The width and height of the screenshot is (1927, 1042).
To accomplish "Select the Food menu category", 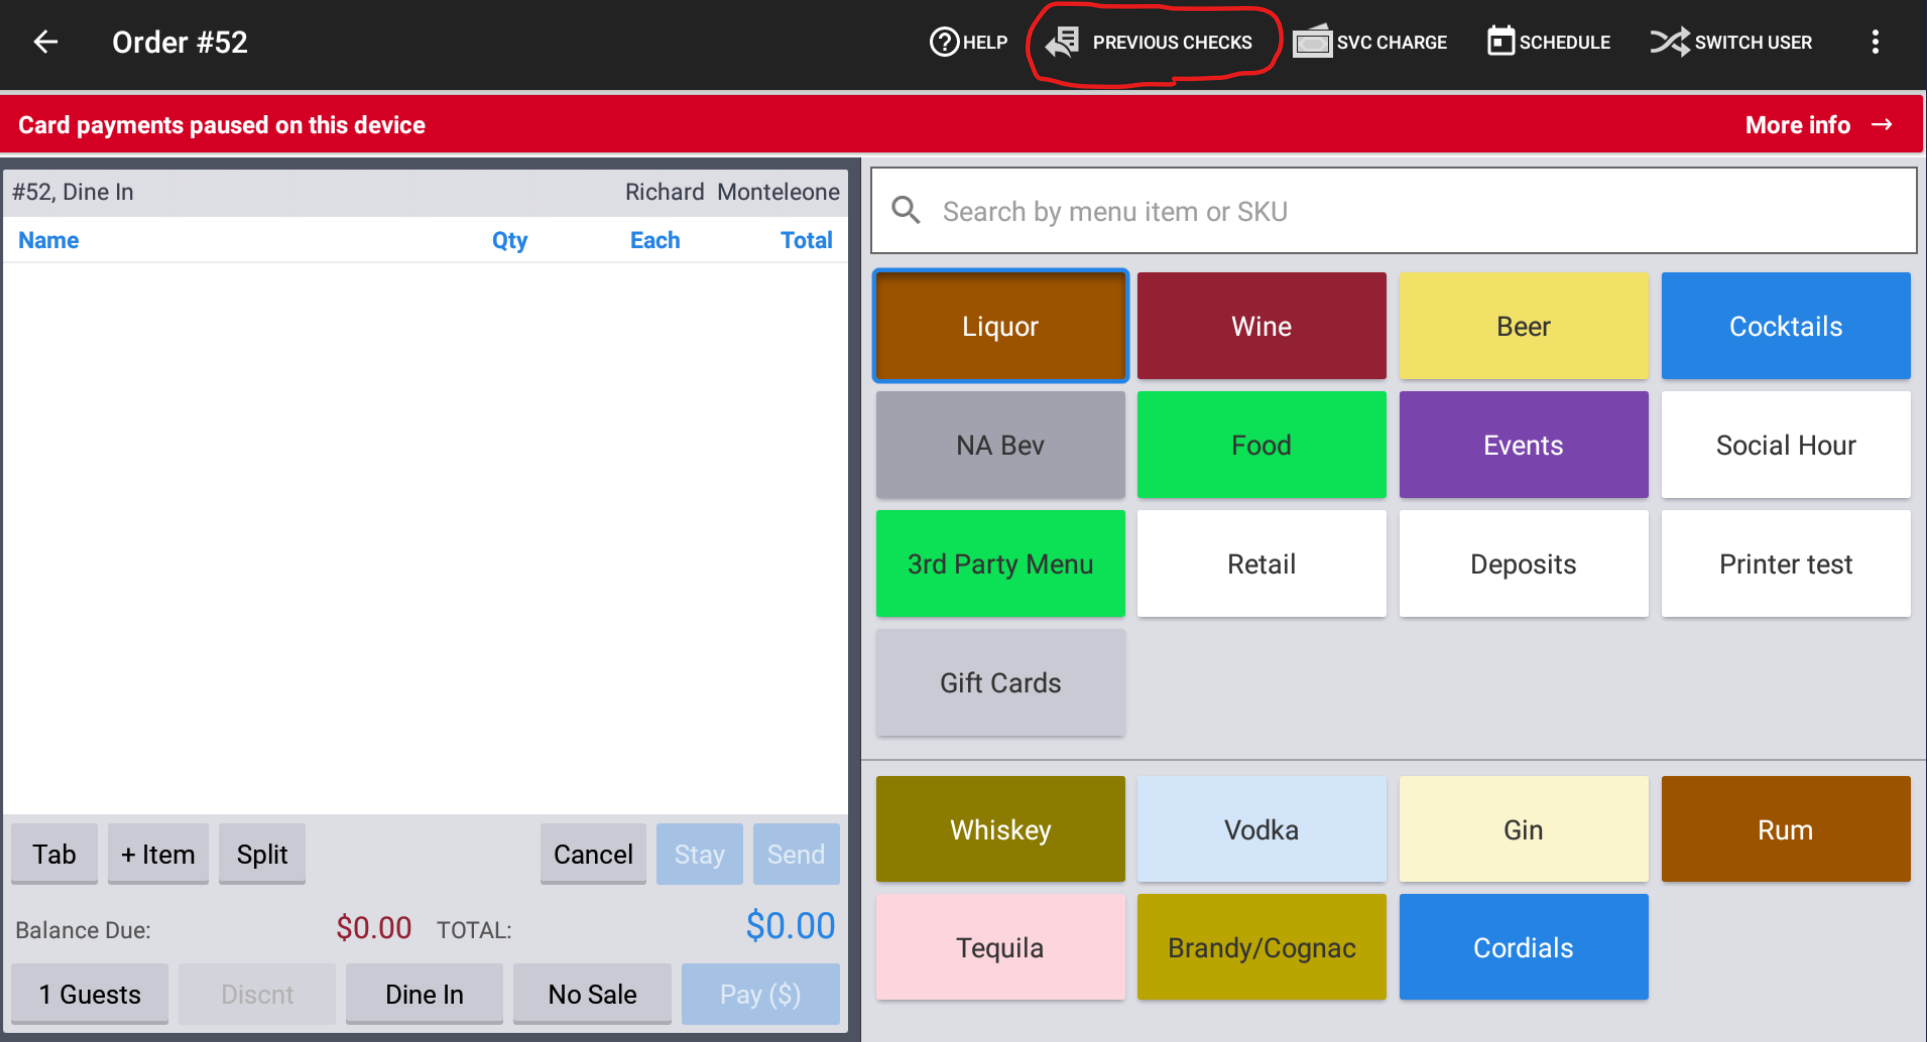I will [x=1261, y=445].
